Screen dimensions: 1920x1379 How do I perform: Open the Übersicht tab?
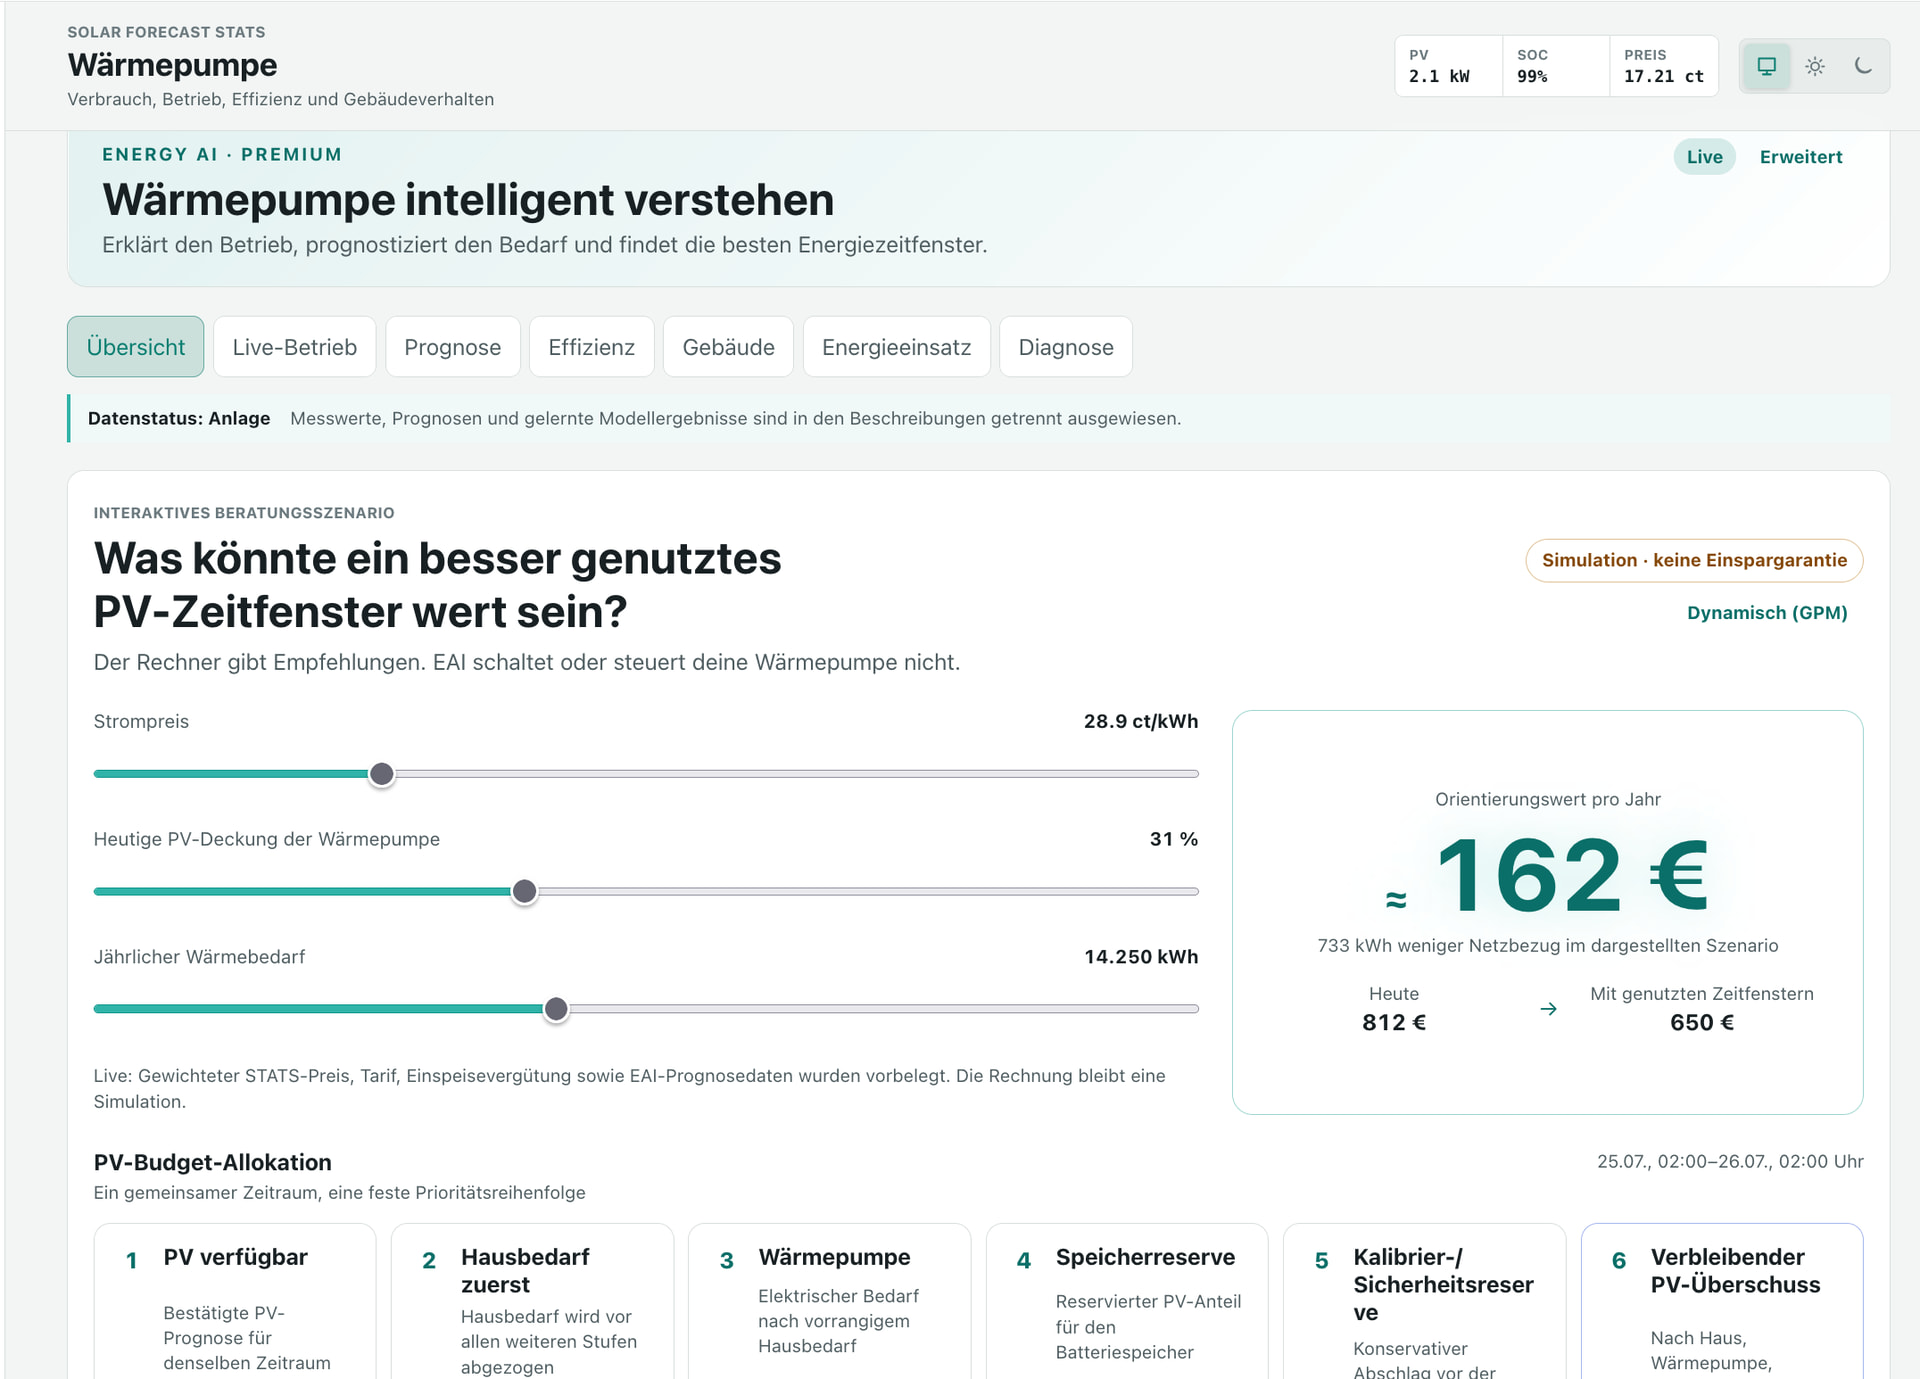click(136, 347)
